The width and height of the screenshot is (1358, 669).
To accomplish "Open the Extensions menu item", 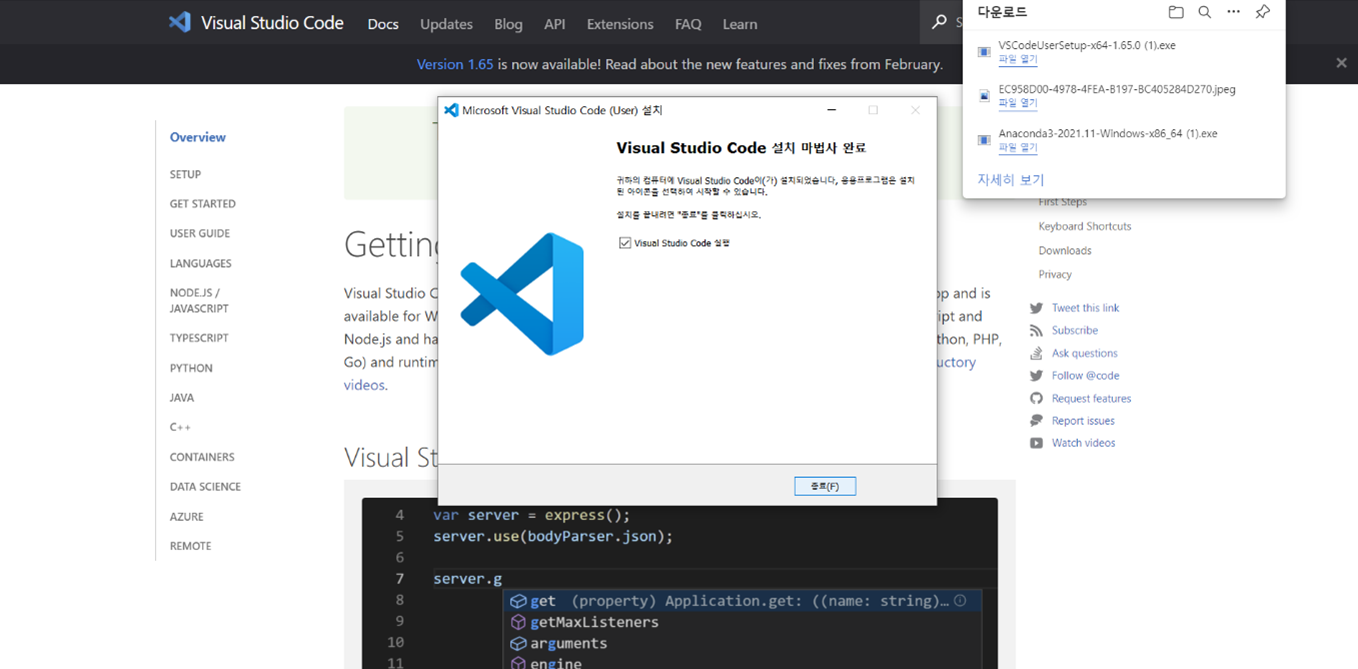I will point(620,24).
